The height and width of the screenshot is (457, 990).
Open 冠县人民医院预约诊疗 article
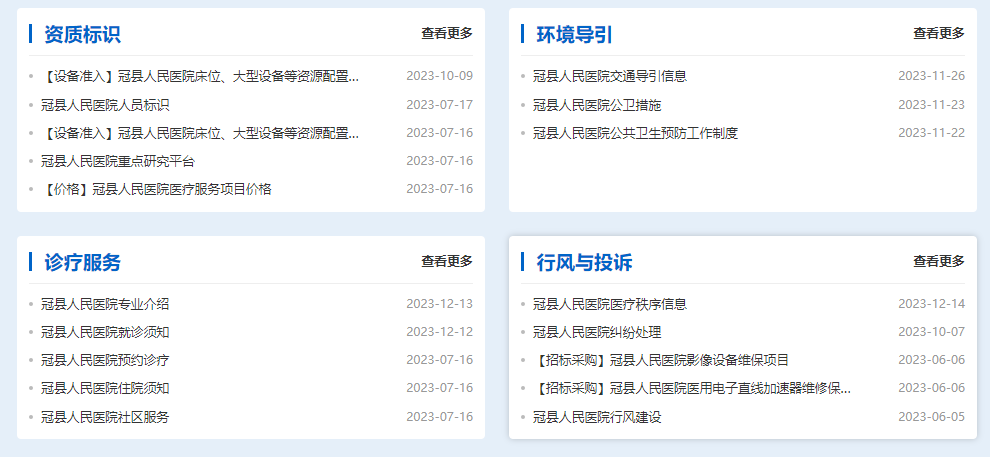105,360
